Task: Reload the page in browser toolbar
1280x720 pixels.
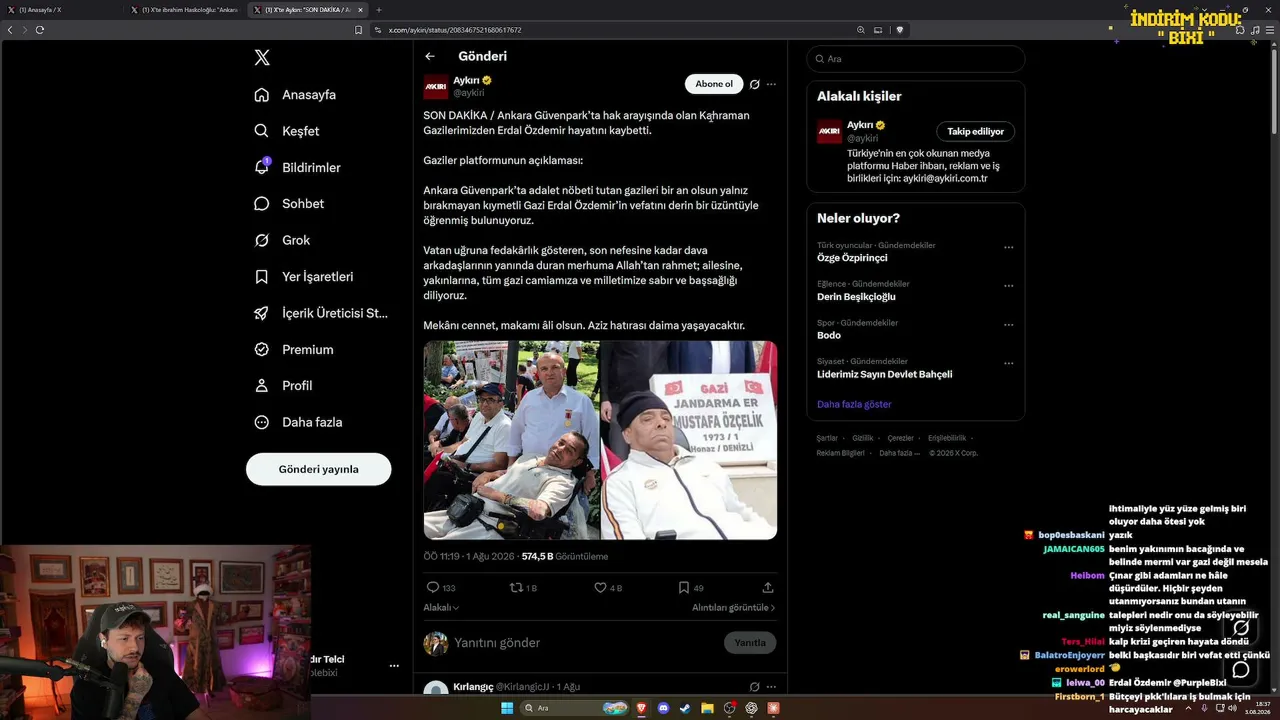Action: pyautogui.click(x=40, y=30)
